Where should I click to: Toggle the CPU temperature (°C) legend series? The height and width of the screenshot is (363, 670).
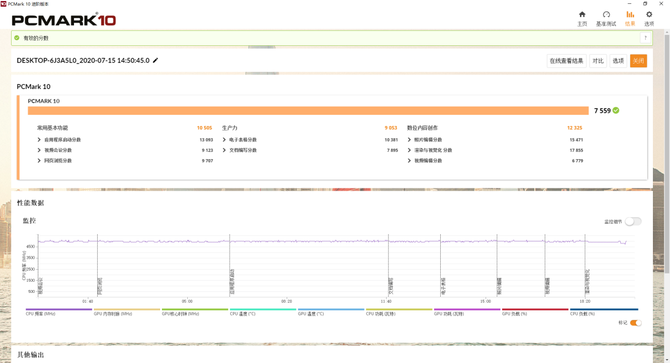(x=262, y=312)
